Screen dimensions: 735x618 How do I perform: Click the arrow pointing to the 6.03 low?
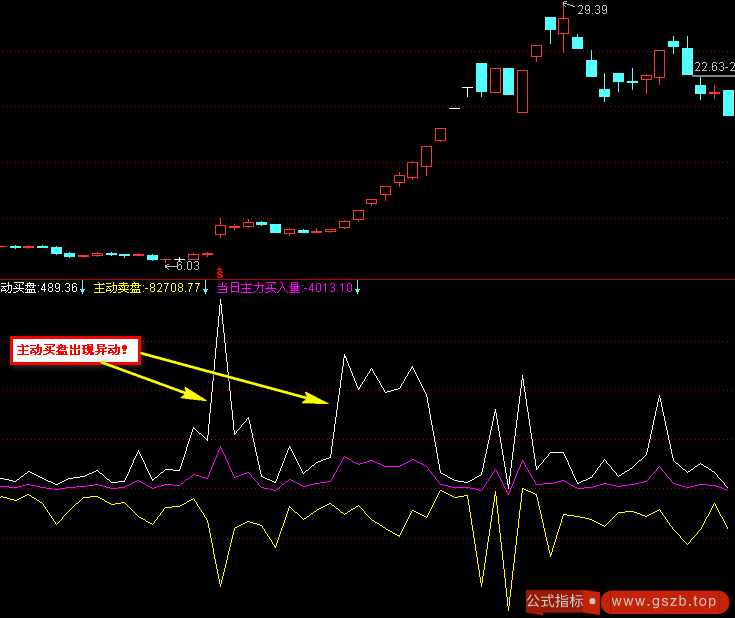pos(170,266)
